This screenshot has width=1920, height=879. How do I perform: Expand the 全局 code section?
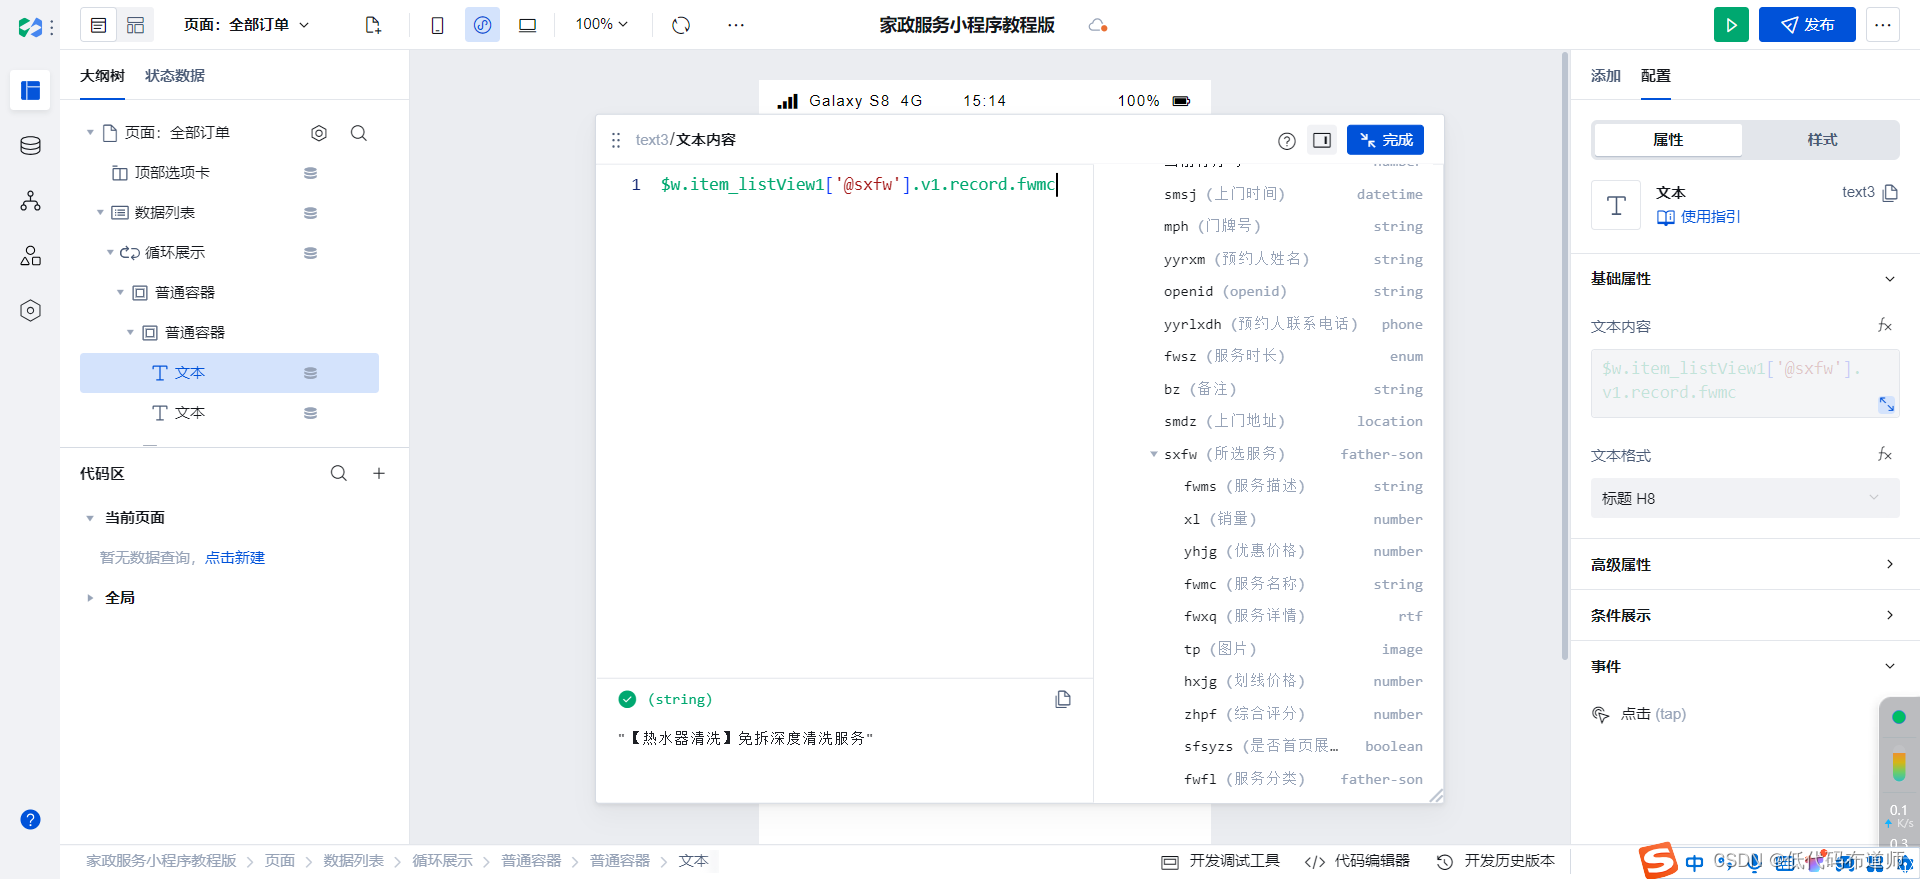(90, 598)
